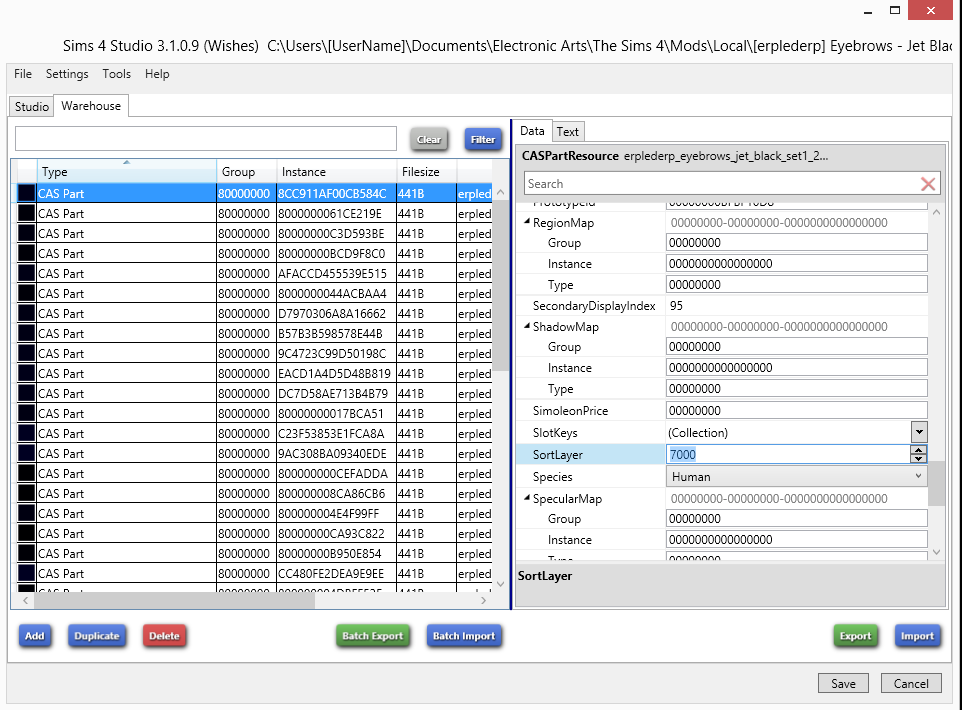Viewport: 962px width, 710px height.
Task: Collapse the RegionMap property group
Action: pyautogui.click(x=526, y=222)
